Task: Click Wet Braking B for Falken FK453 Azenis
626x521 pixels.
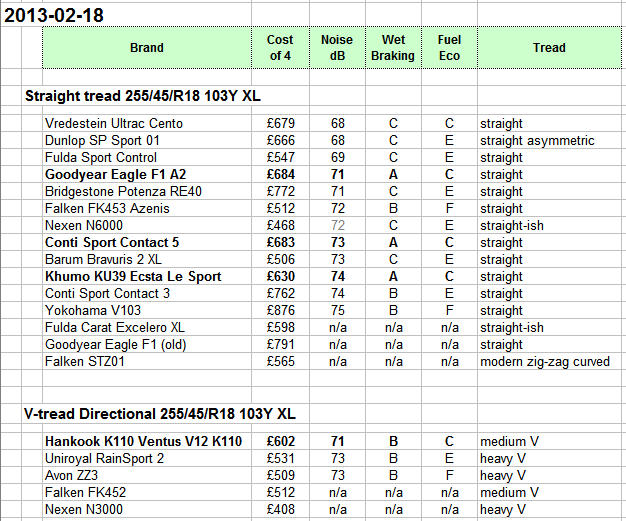Action: point(393,208)
